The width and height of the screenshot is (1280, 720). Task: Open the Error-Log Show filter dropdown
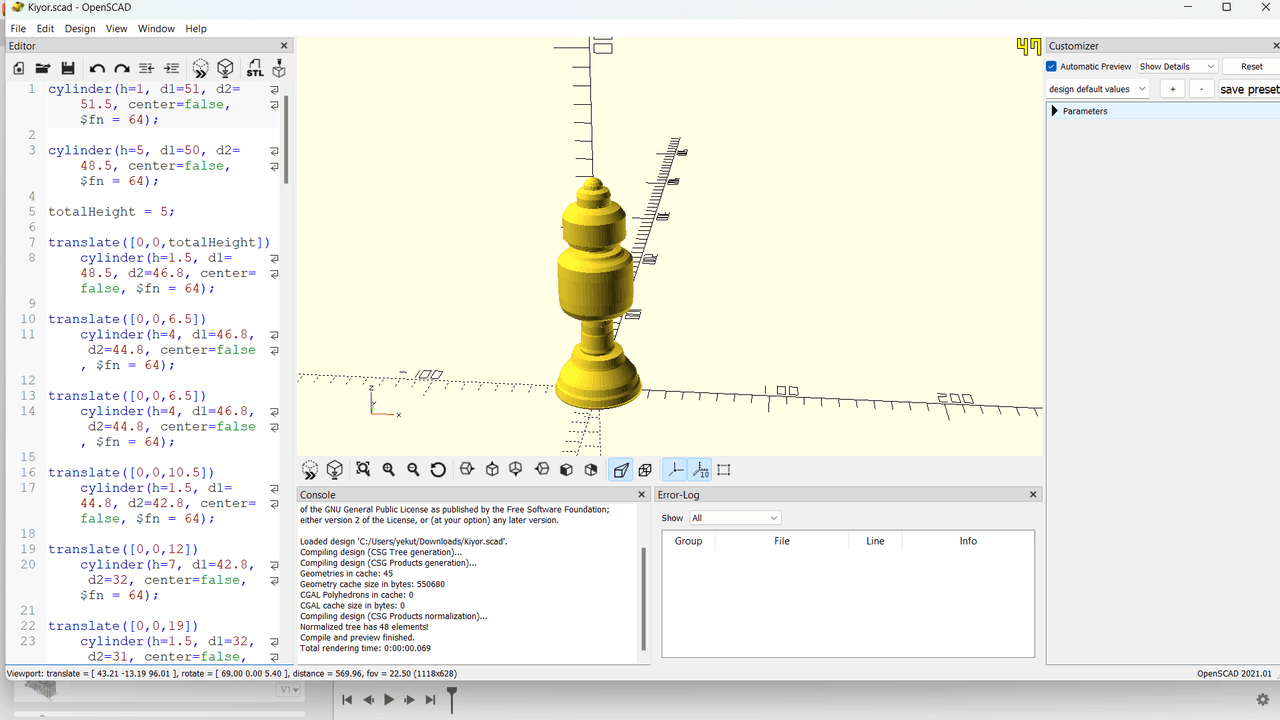pyautogui.click(x=734, y=518)
